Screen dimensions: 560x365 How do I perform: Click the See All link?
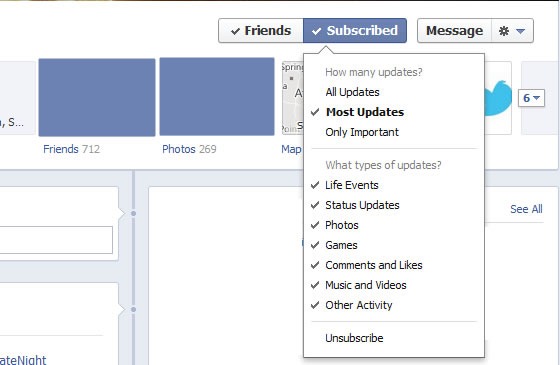coord(526,209)
